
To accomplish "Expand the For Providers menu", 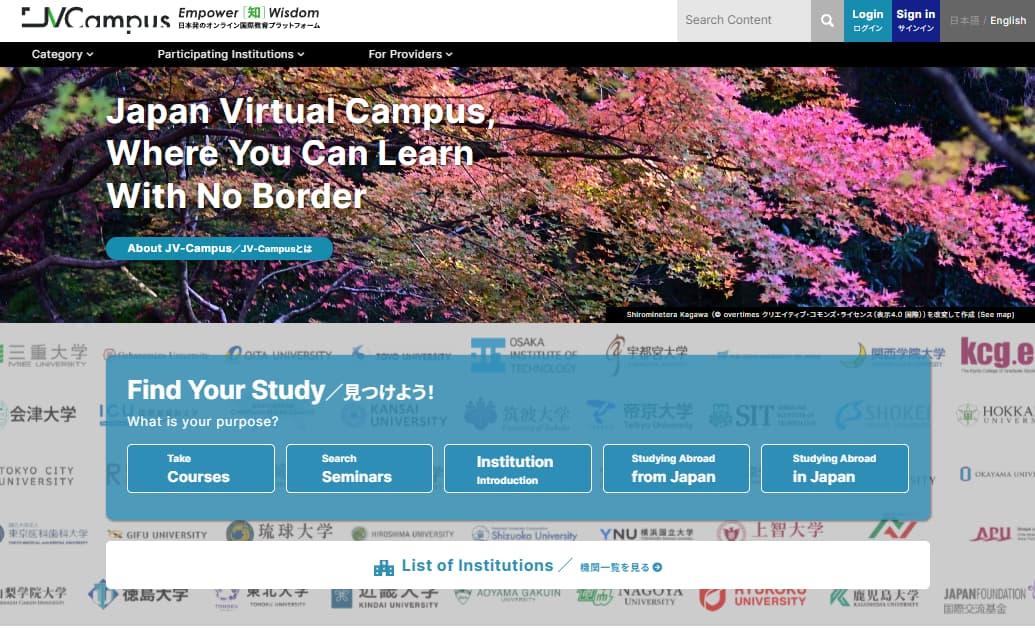I will click(x=409, y=54).
